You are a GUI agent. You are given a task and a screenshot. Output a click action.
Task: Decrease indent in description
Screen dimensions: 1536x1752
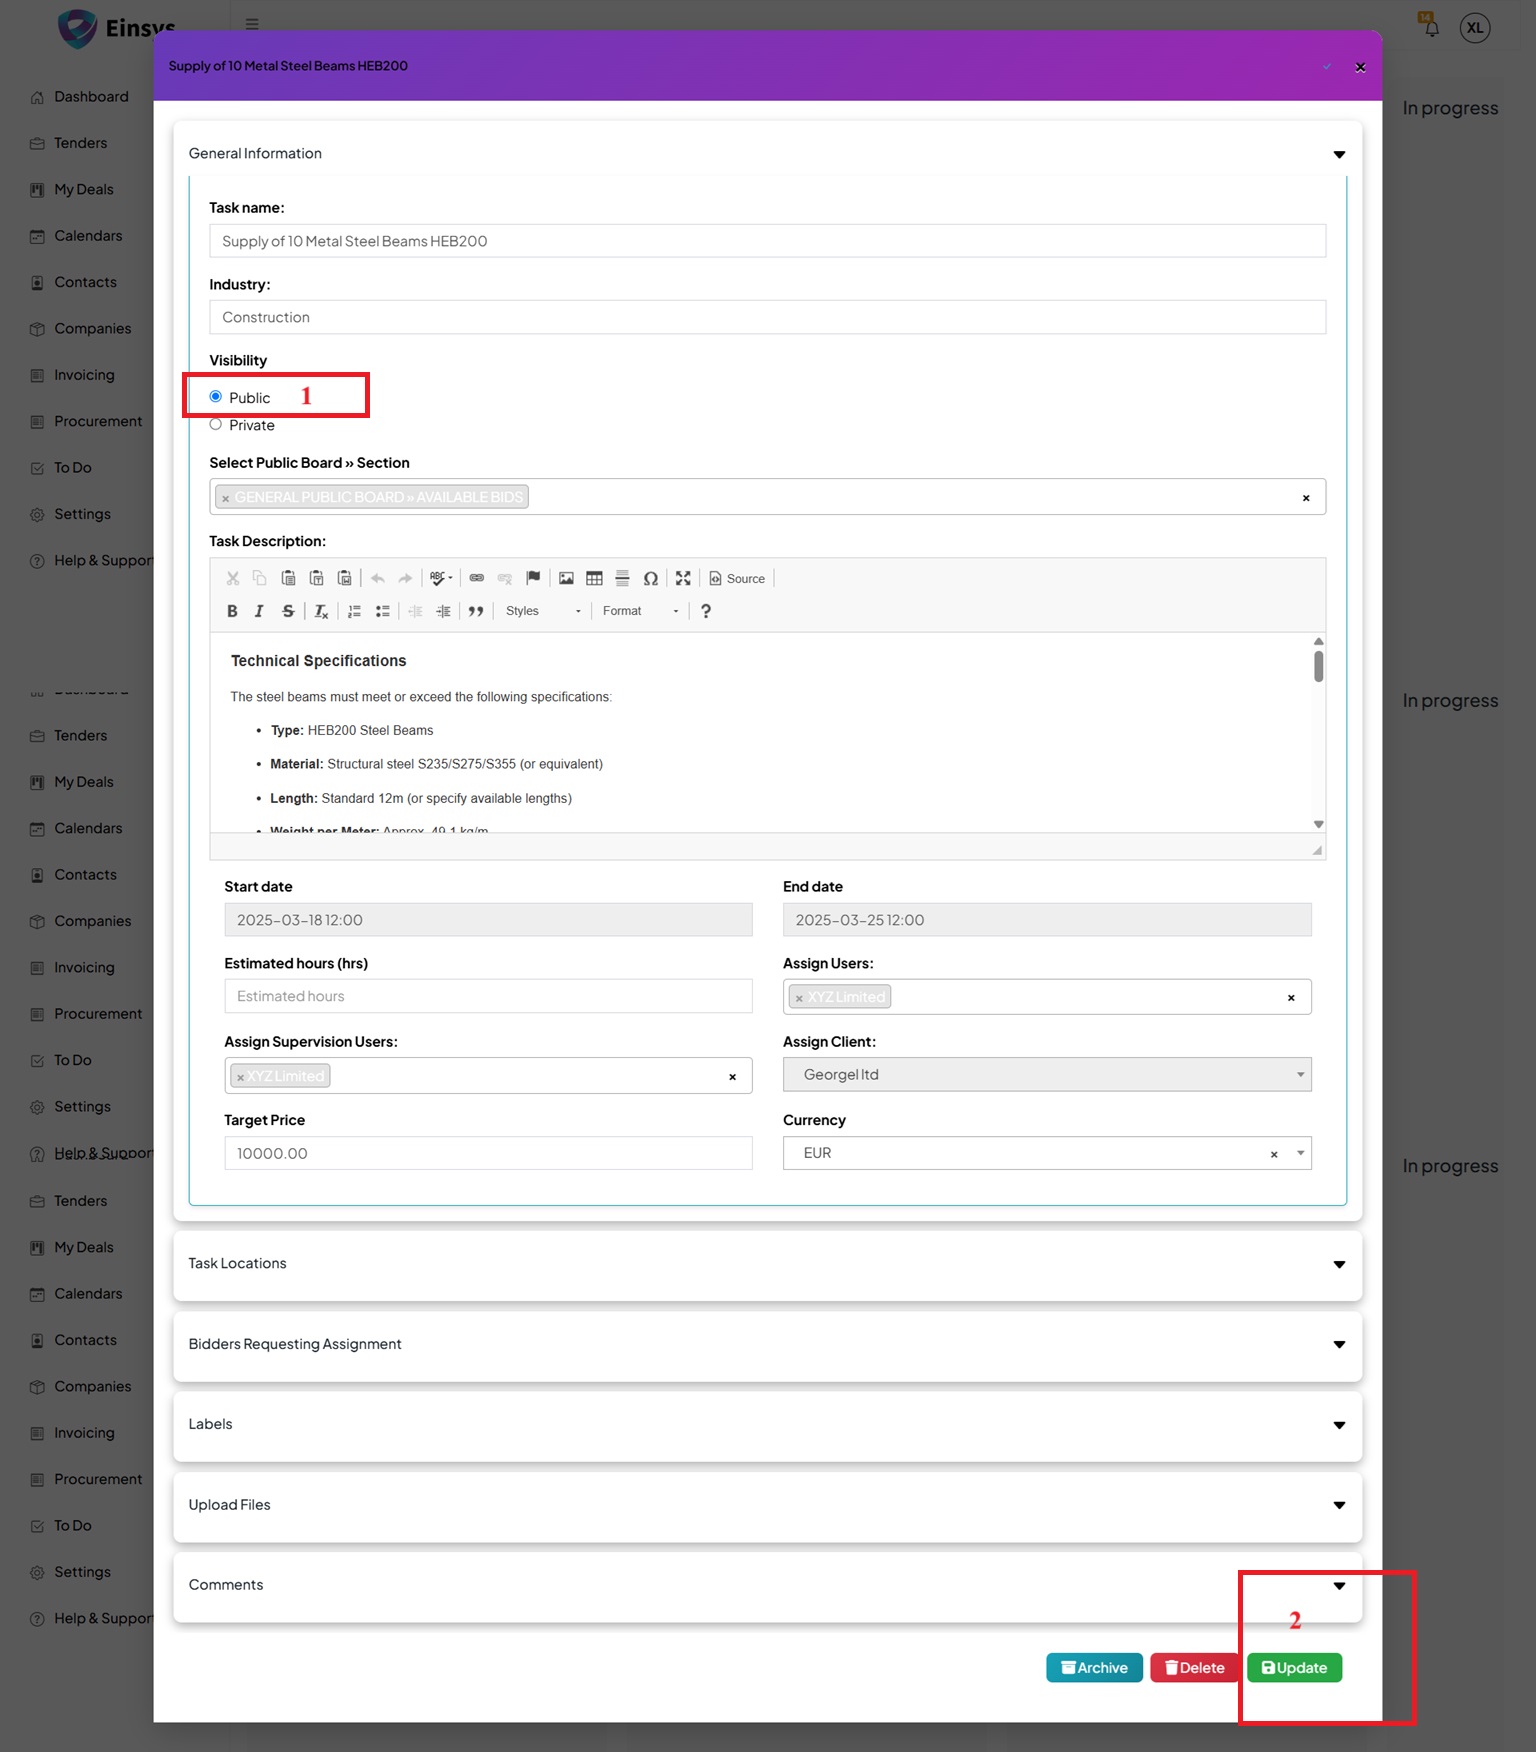pos(415,611)
